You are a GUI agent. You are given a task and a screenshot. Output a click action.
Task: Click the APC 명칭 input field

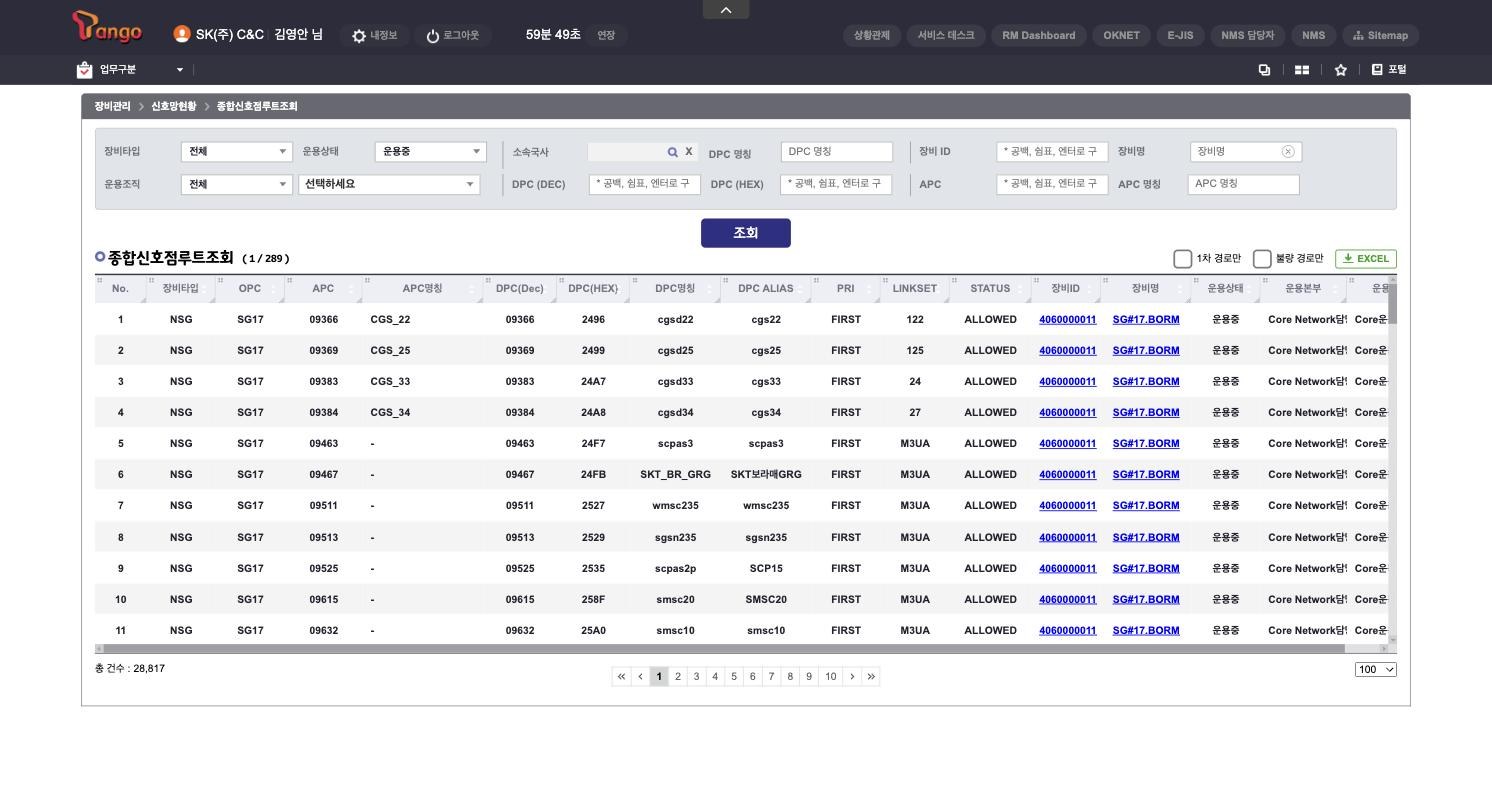(1244, 184)
